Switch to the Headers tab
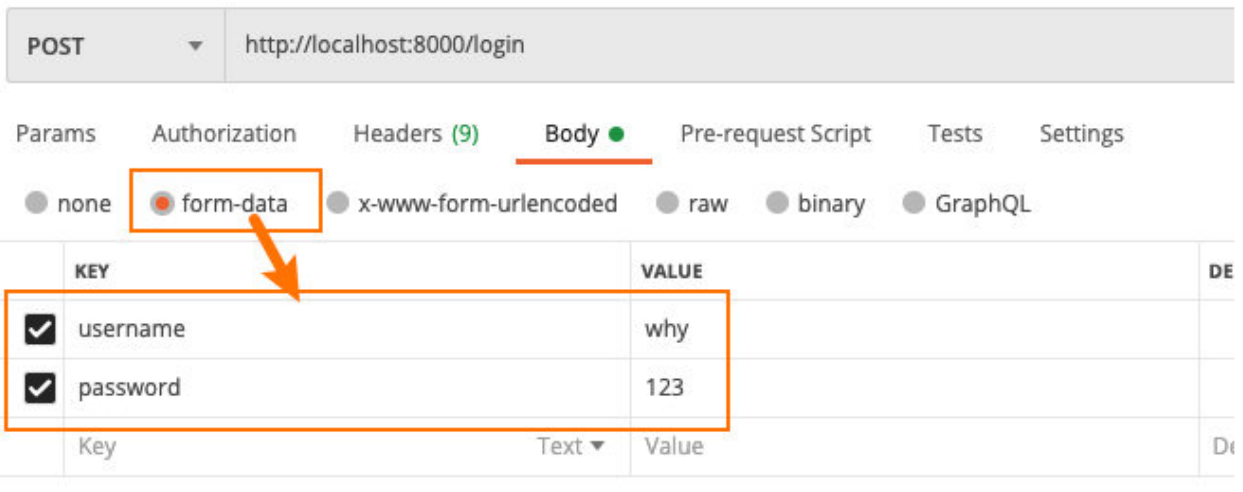1243x492 pixels. pos(416,134)
